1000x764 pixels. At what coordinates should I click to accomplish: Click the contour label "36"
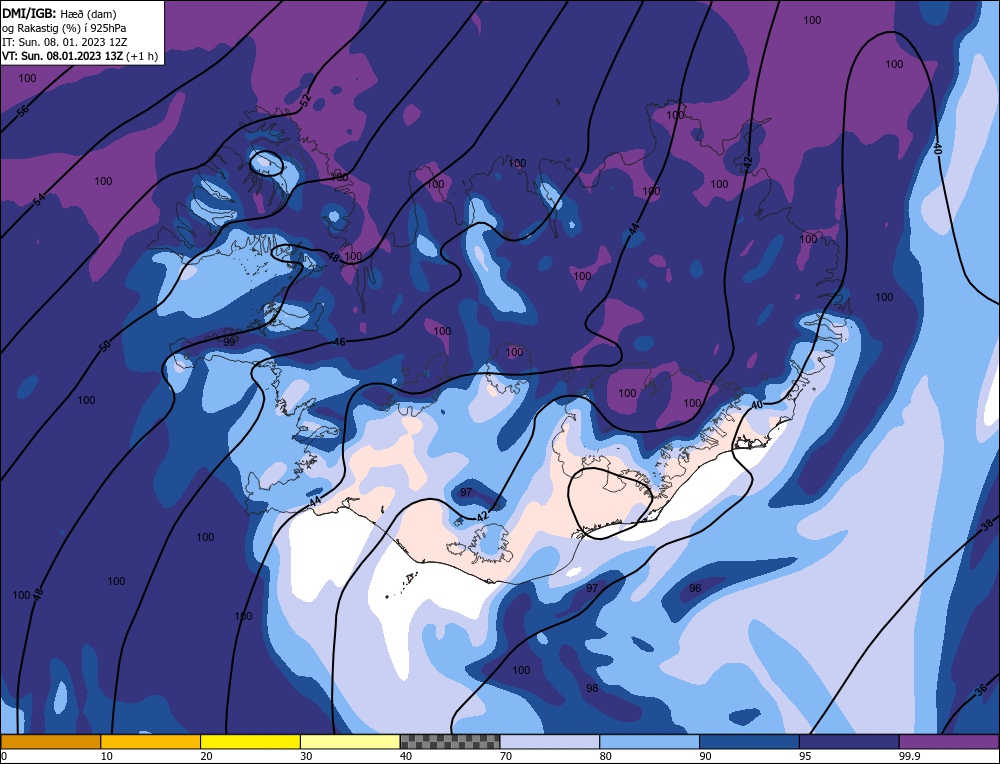tap(981, 689)
